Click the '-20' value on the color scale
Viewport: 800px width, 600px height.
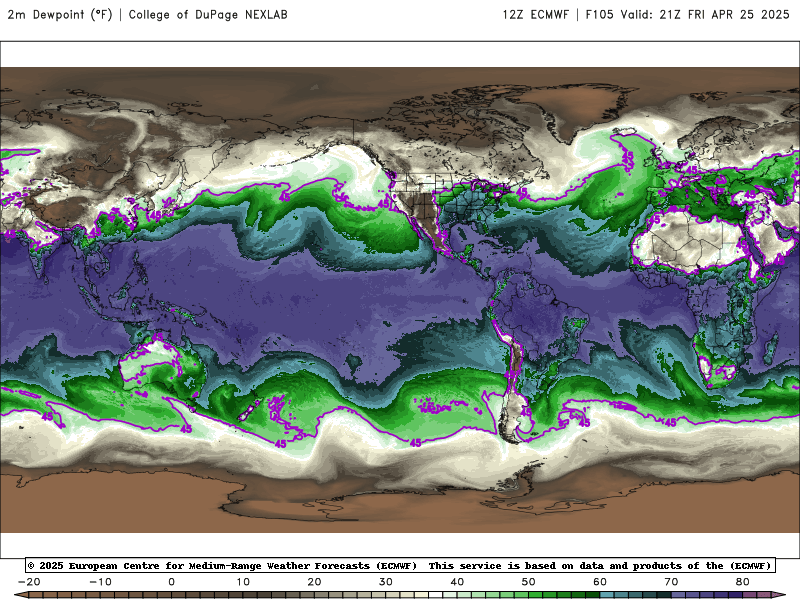(x=29, y=582)
